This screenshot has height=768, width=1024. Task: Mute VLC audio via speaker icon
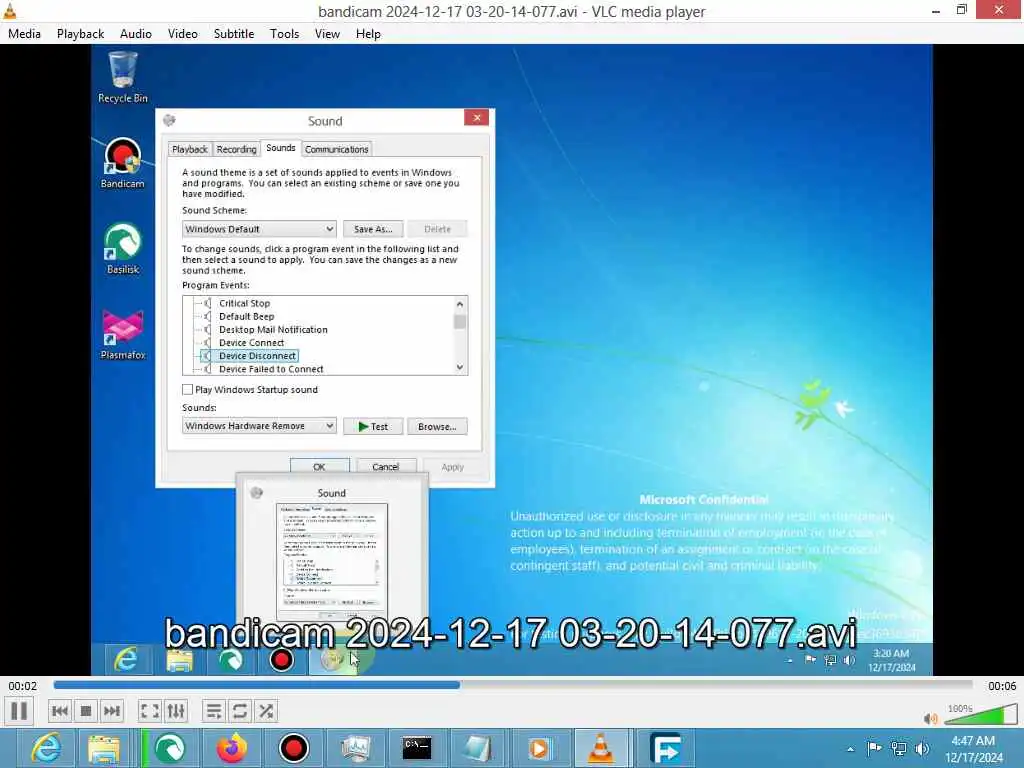tap(931, 719)
